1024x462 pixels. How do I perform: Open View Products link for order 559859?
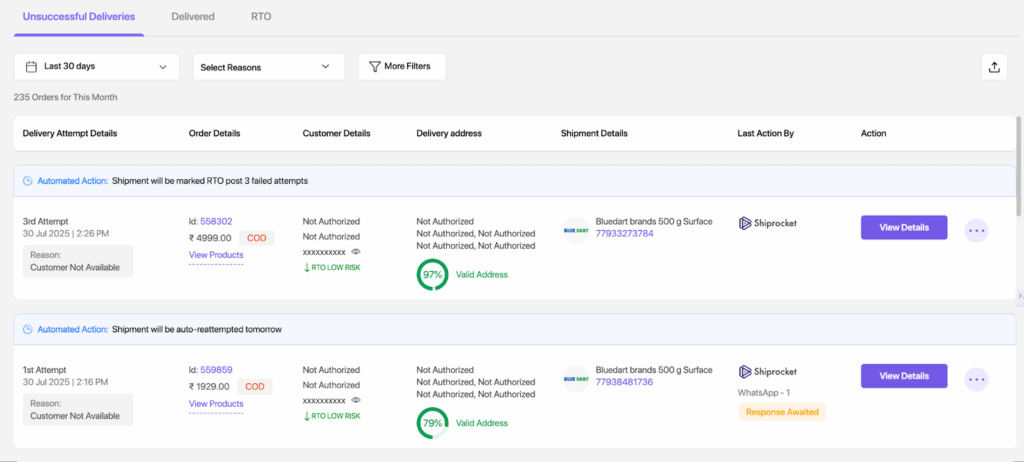tap(216, 404)
